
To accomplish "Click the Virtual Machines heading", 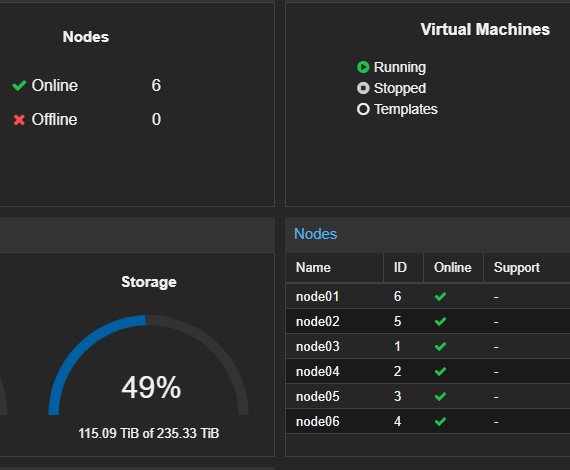I will pos(485,29).
